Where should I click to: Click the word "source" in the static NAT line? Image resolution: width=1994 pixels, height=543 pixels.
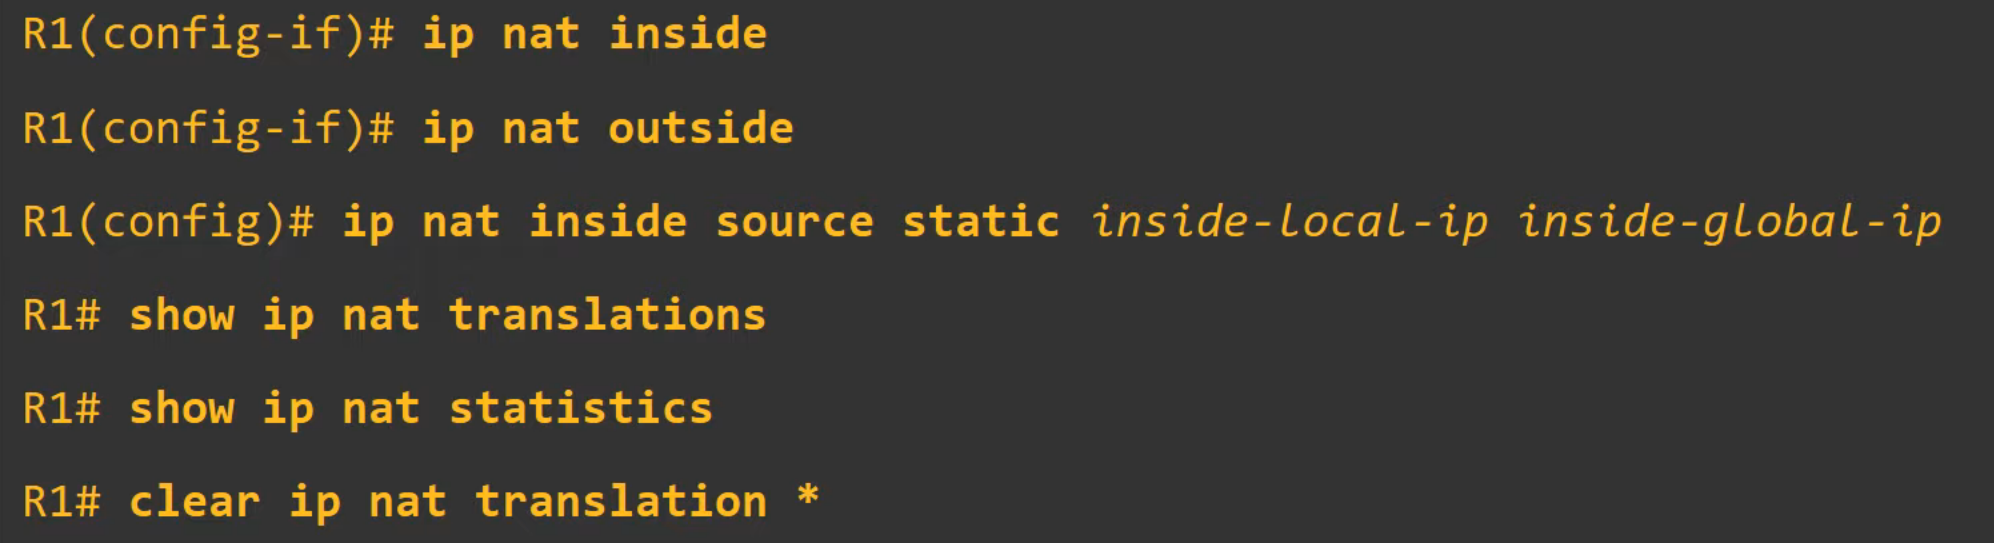tap(794, 222)
